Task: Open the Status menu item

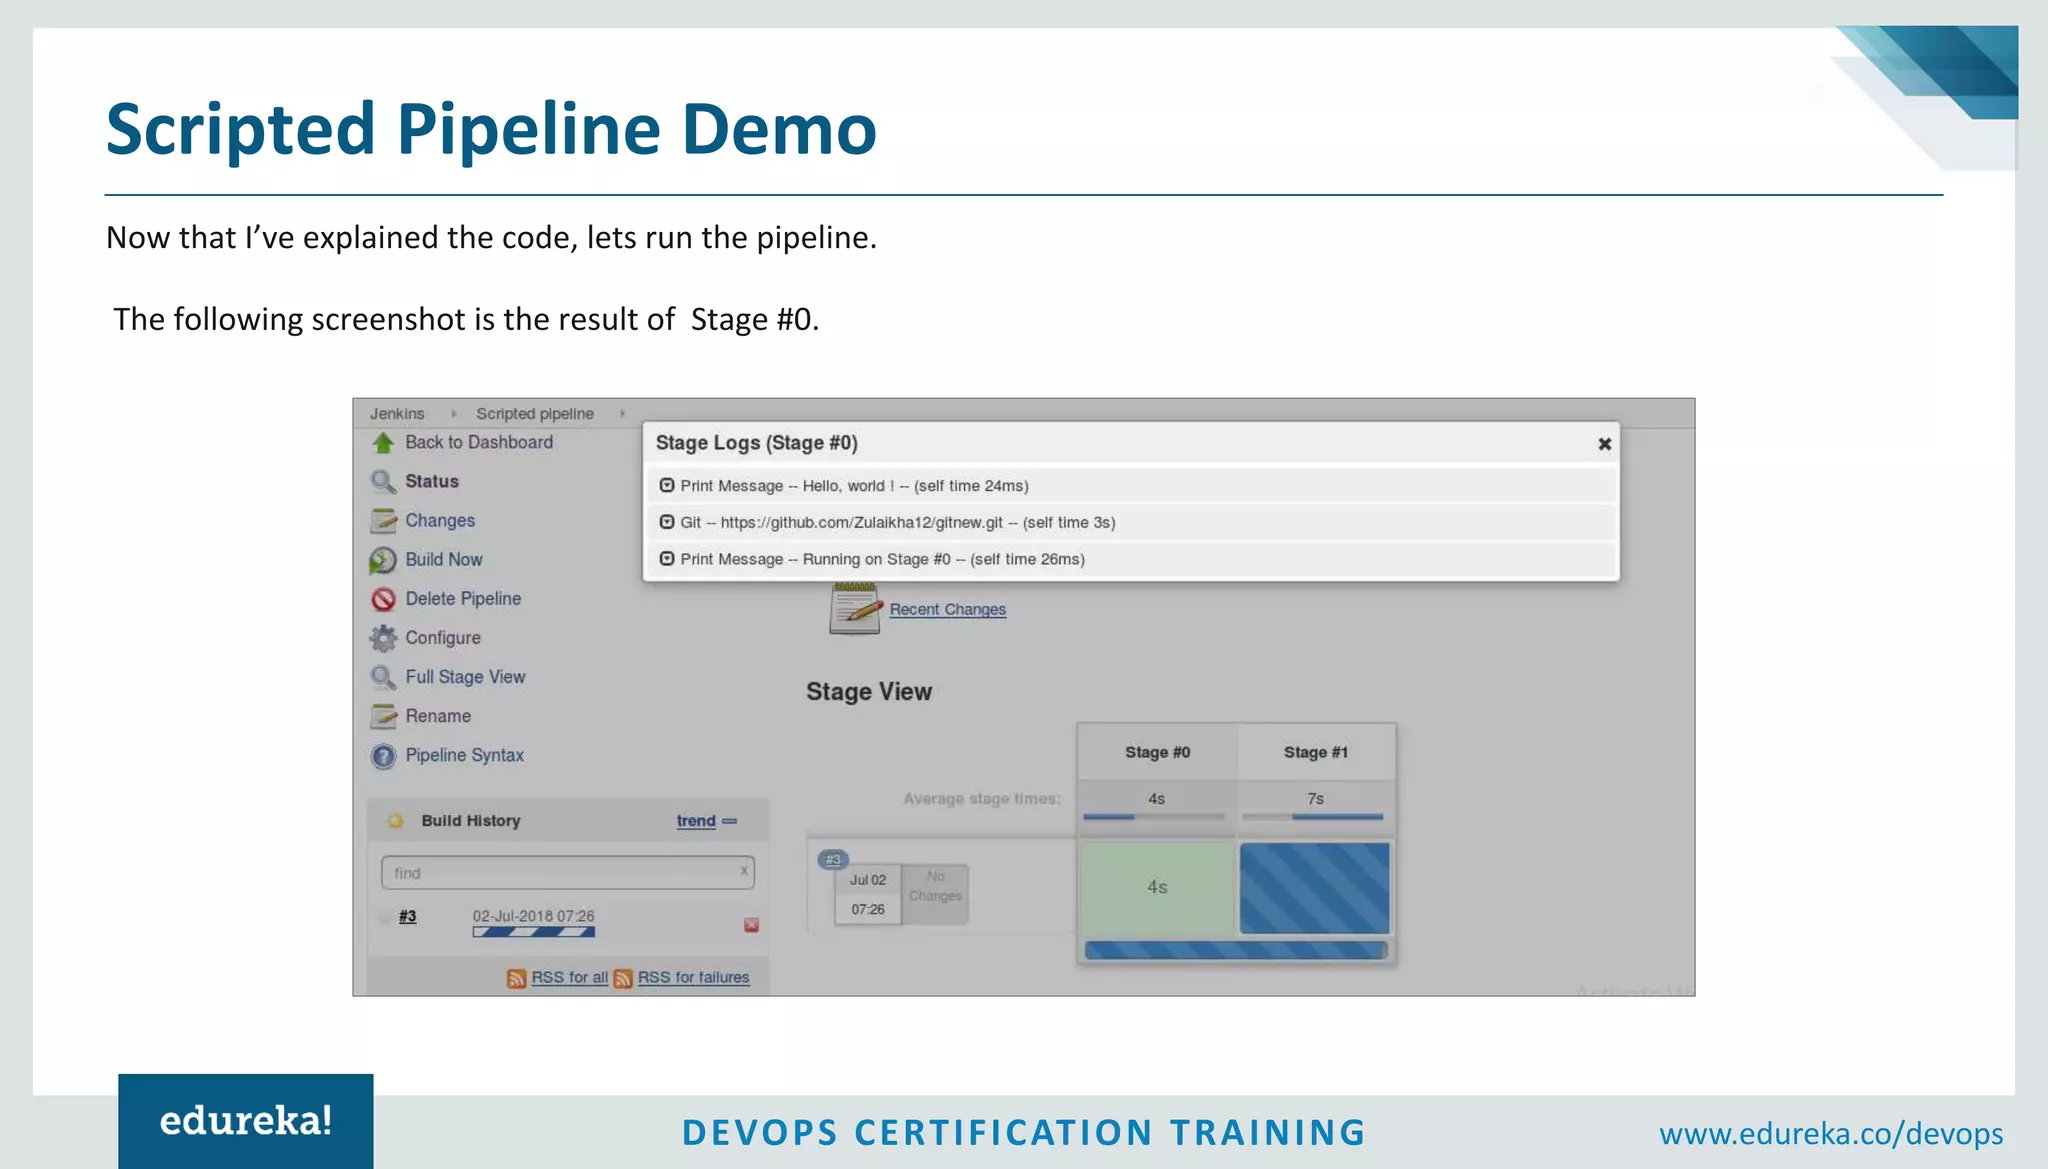Action: point(431,481)
